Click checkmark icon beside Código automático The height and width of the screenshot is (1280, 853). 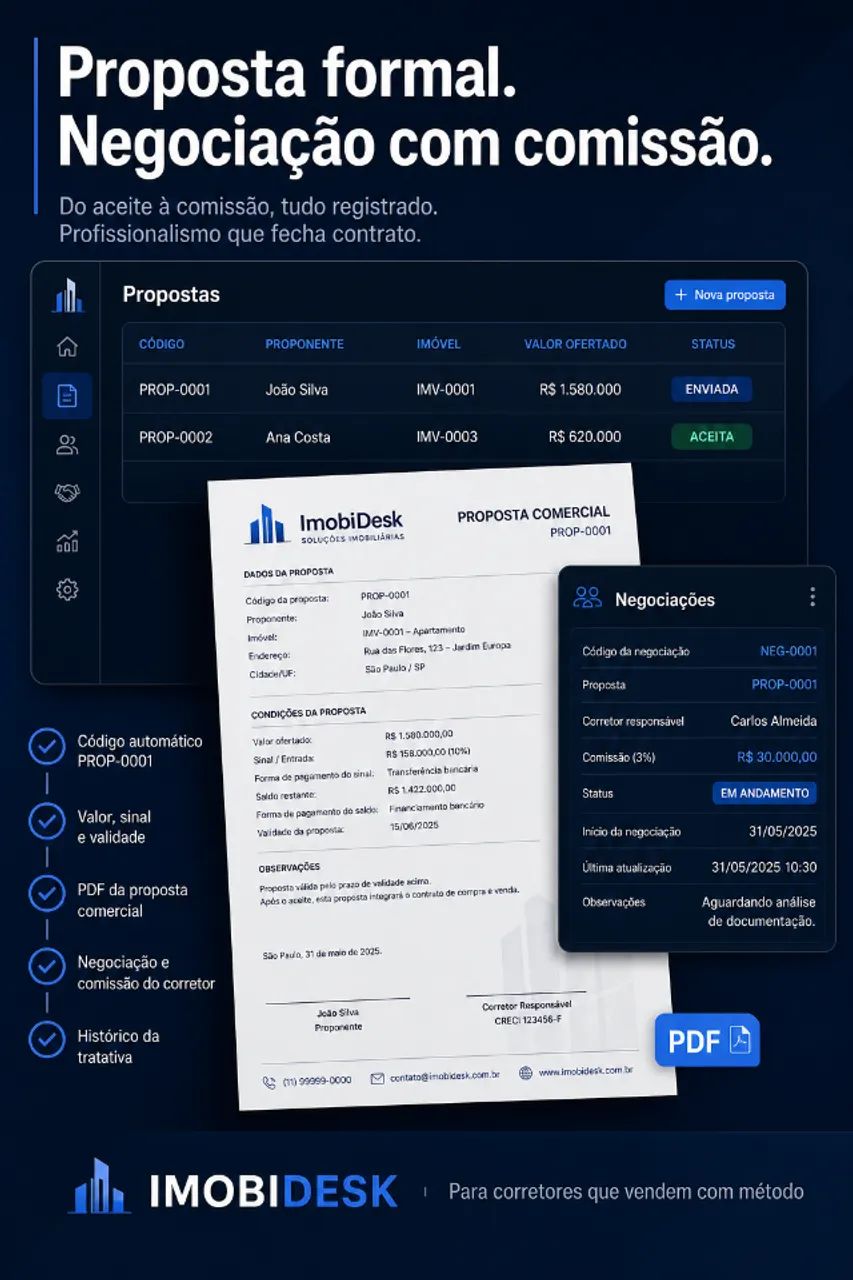click(x=46, y=746)
